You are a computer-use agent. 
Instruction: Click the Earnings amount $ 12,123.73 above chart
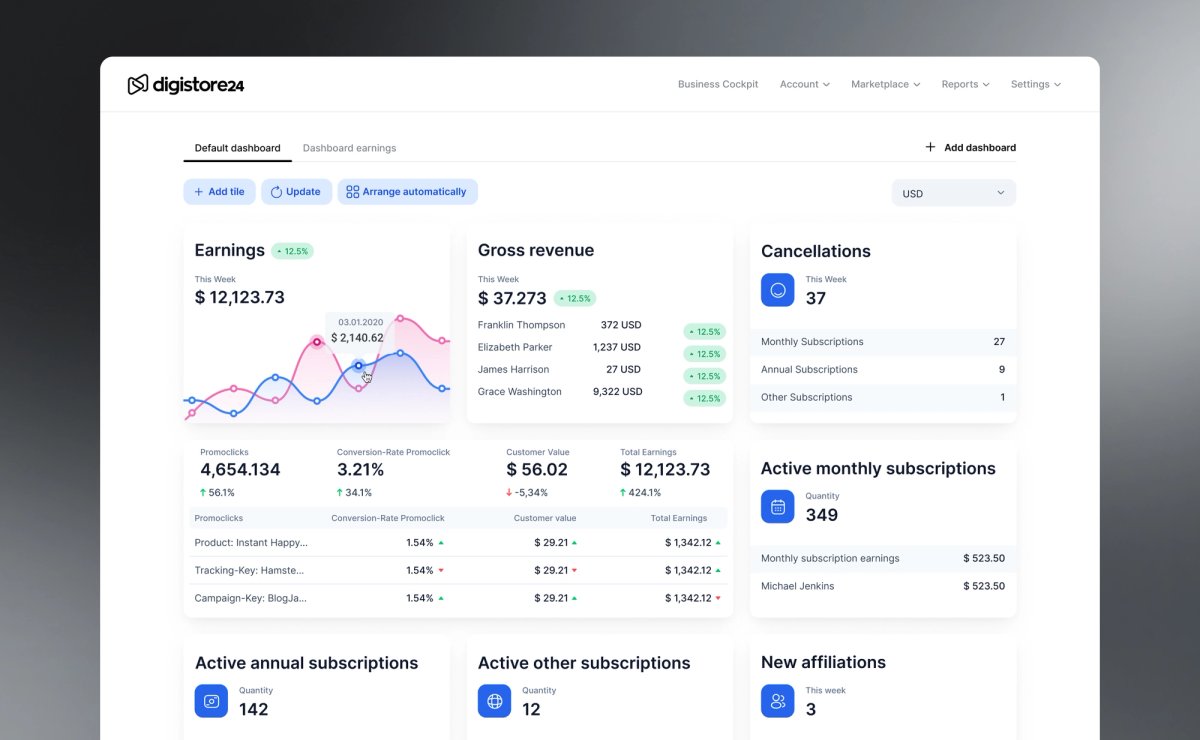pos(240,297)
